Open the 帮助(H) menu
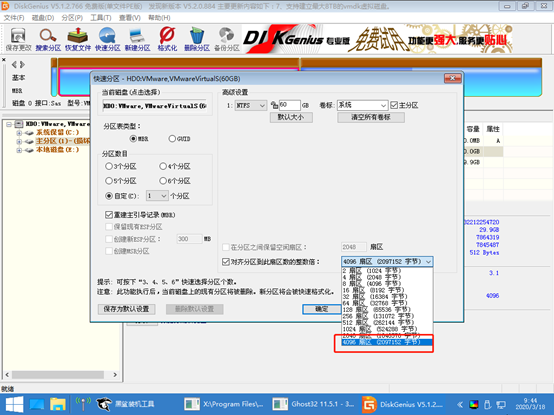Viewport: 554px width, 415px height. coord(159,18)
